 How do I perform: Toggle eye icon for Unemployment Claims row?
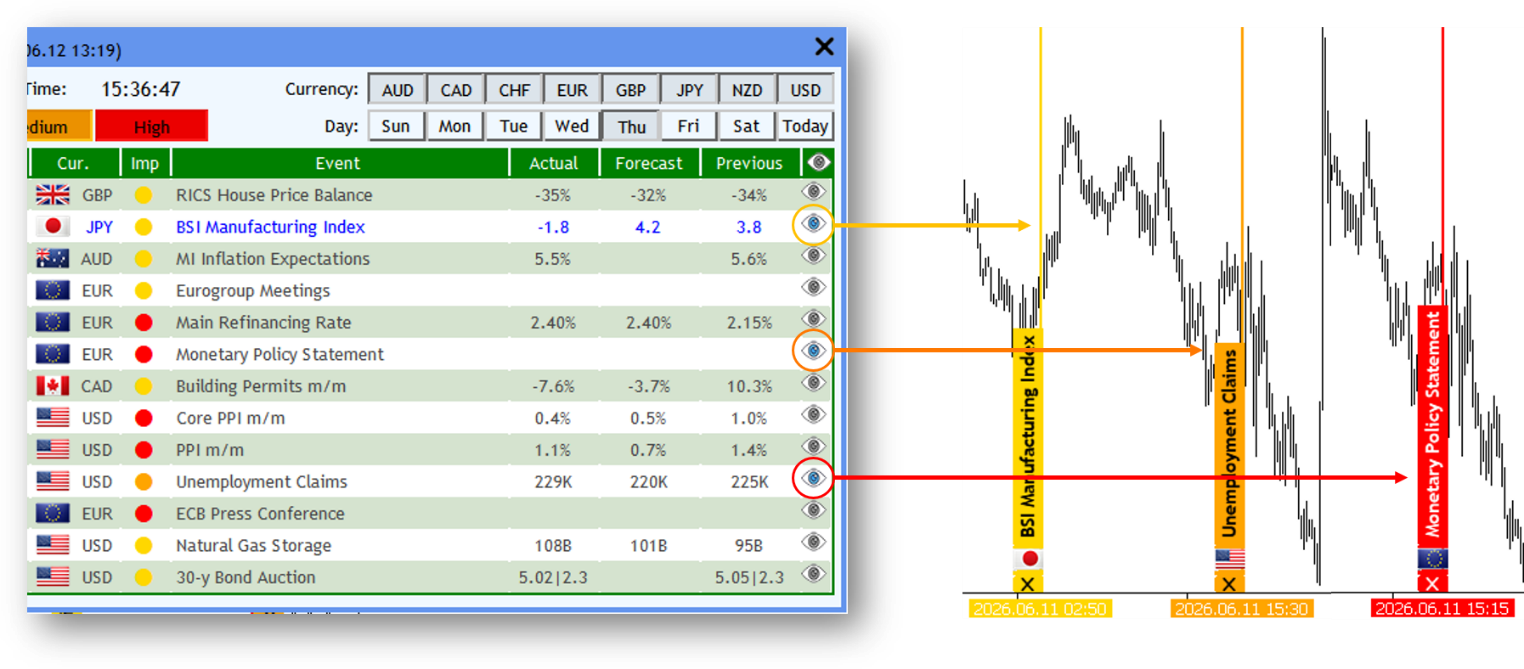click(x=814, y=479)
